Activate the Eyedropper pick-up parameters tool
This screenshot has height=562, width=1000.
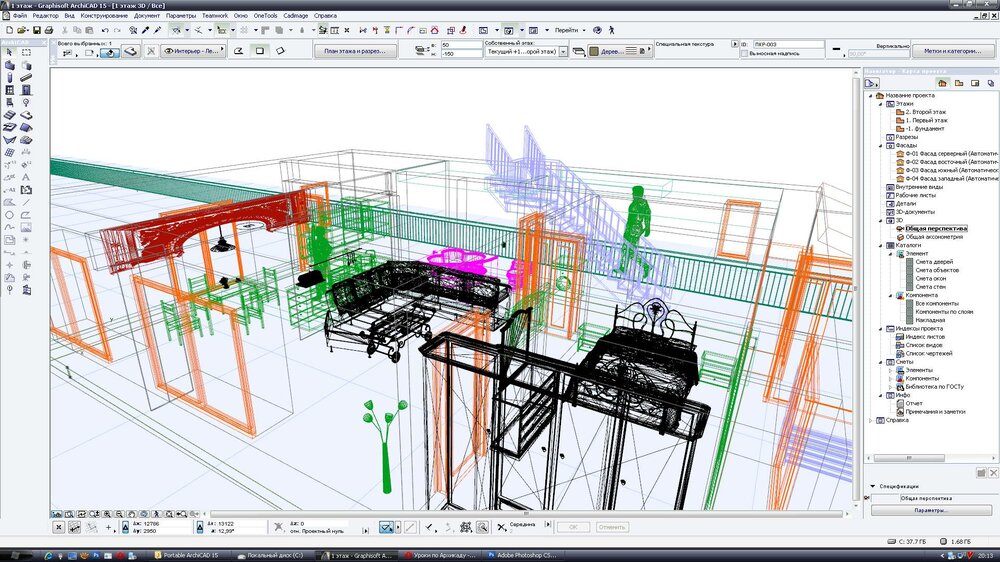[x=145, y=31]
